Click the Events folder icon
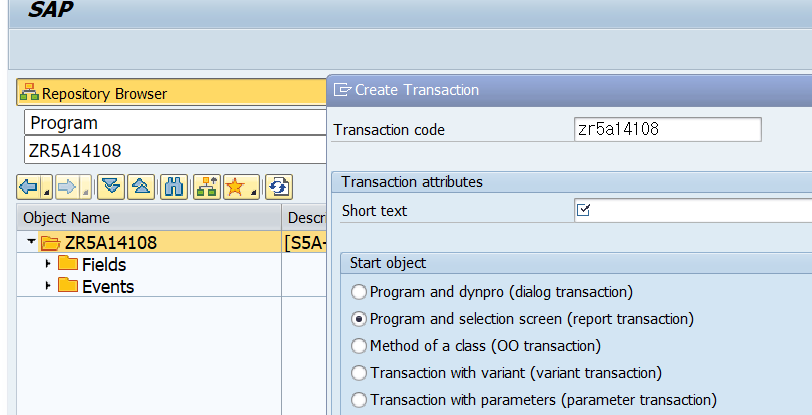Viewport: 812px width, 415px height. 68,285
